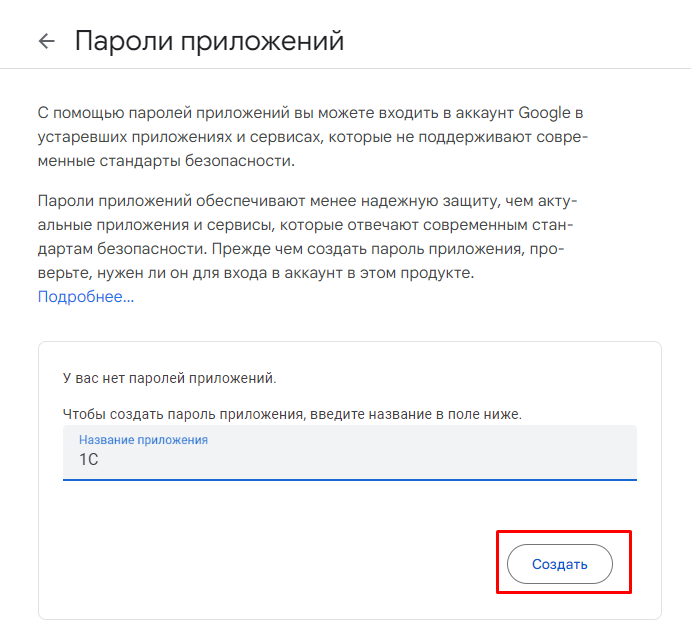This screenshot has height=626, width=691.
Task: Click the back arrow icon
Action: point(45,41)
